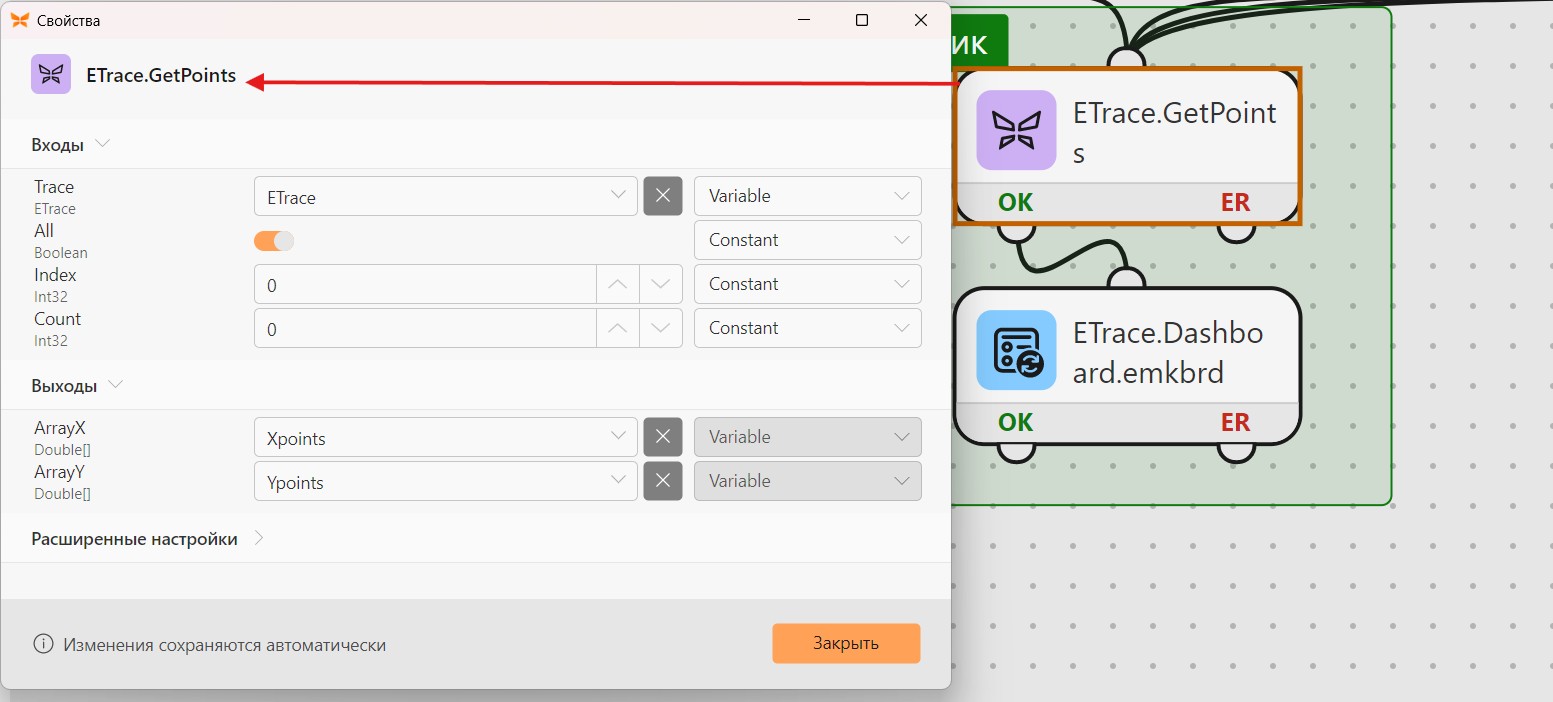The image size is (1553, 702).
Task: Clear the ArrayY Ypoints value with X button
Action: 662,481
